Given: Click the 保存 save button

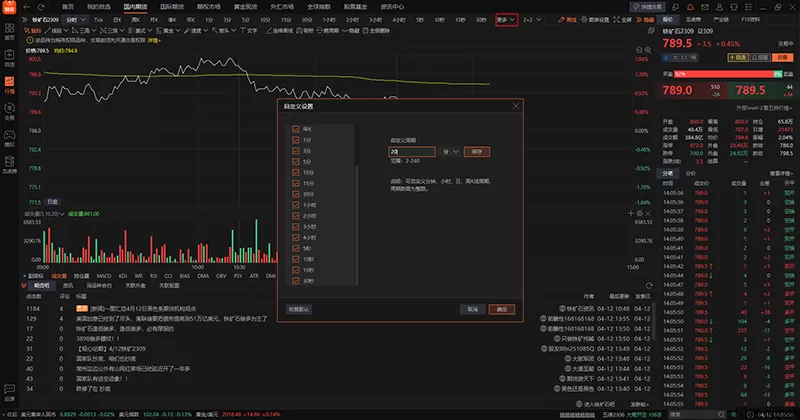Looking at the screenshot, I should [475, 151].
